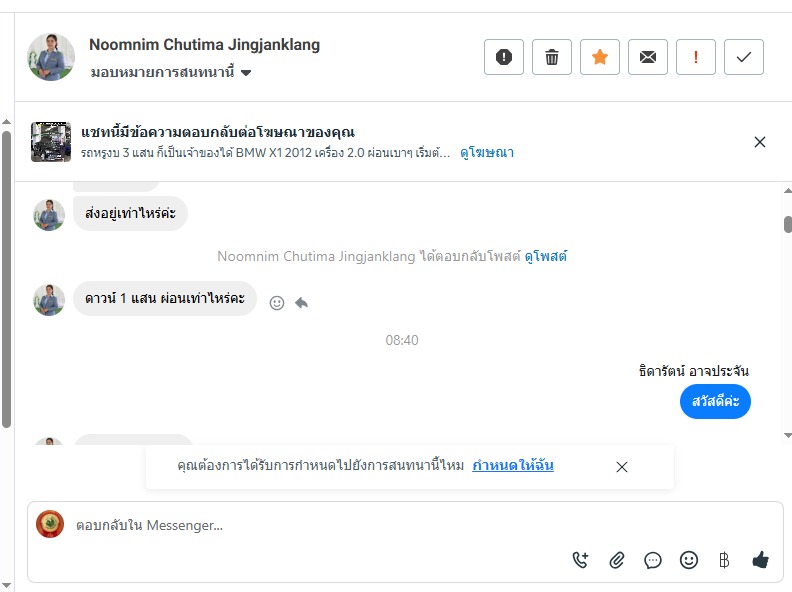Viewport: 792px width, 592px height.
Task: Close the assignment prompt notification
Action: [x=622, y=466]
